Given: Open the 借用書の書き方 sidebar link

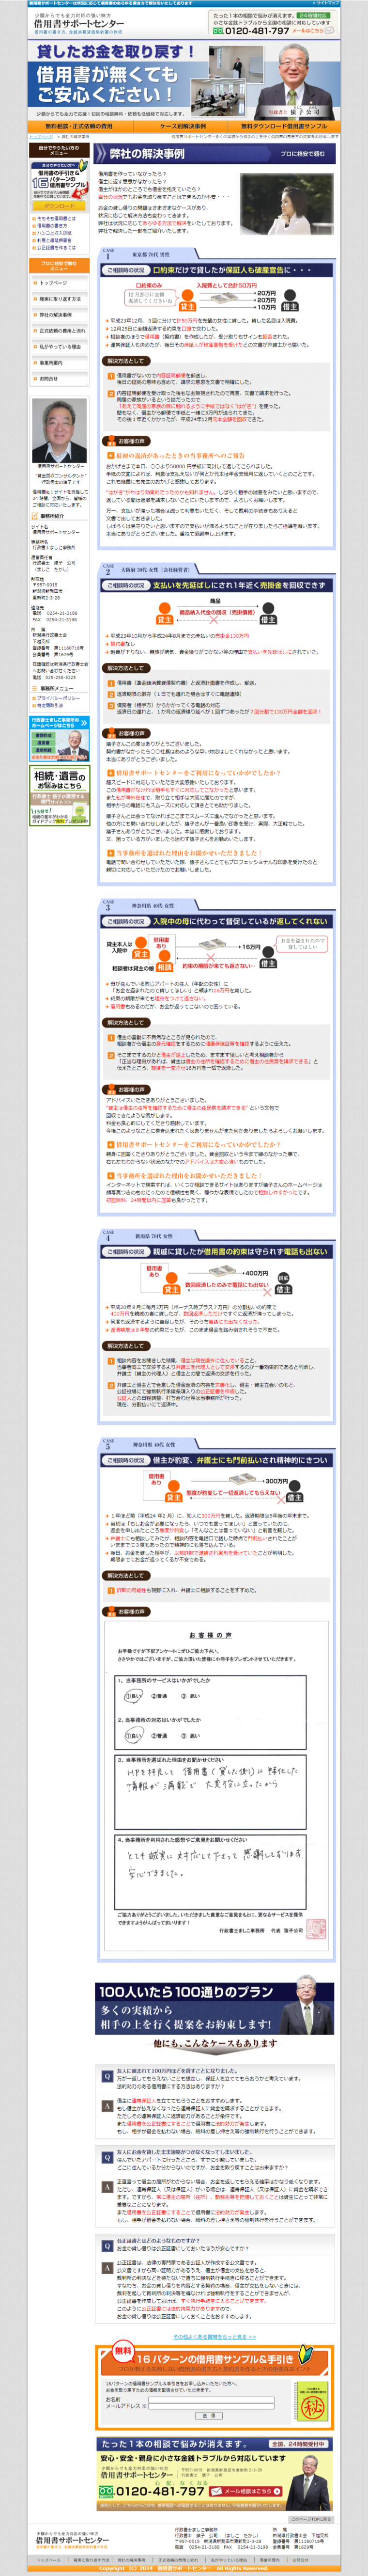Looking at the screenshot, I should [x=52, y=225].
